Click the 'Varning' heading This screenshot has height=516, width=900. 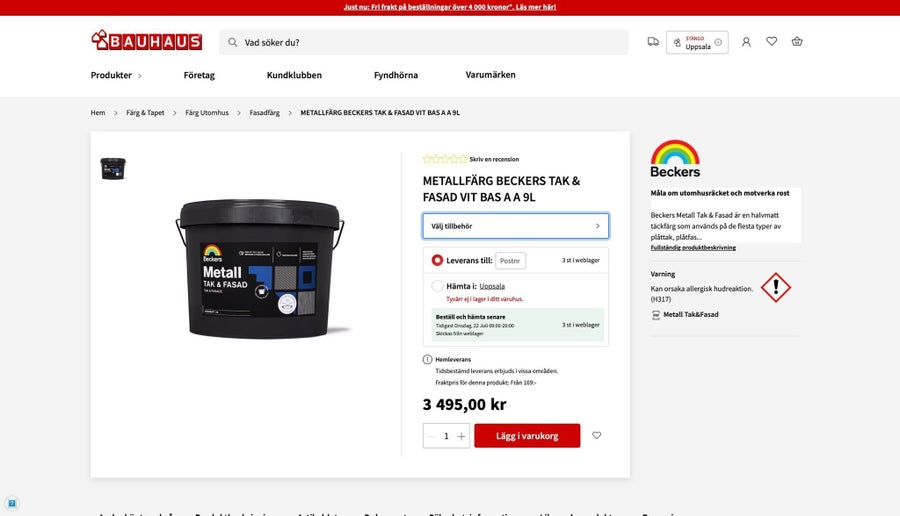662,274
